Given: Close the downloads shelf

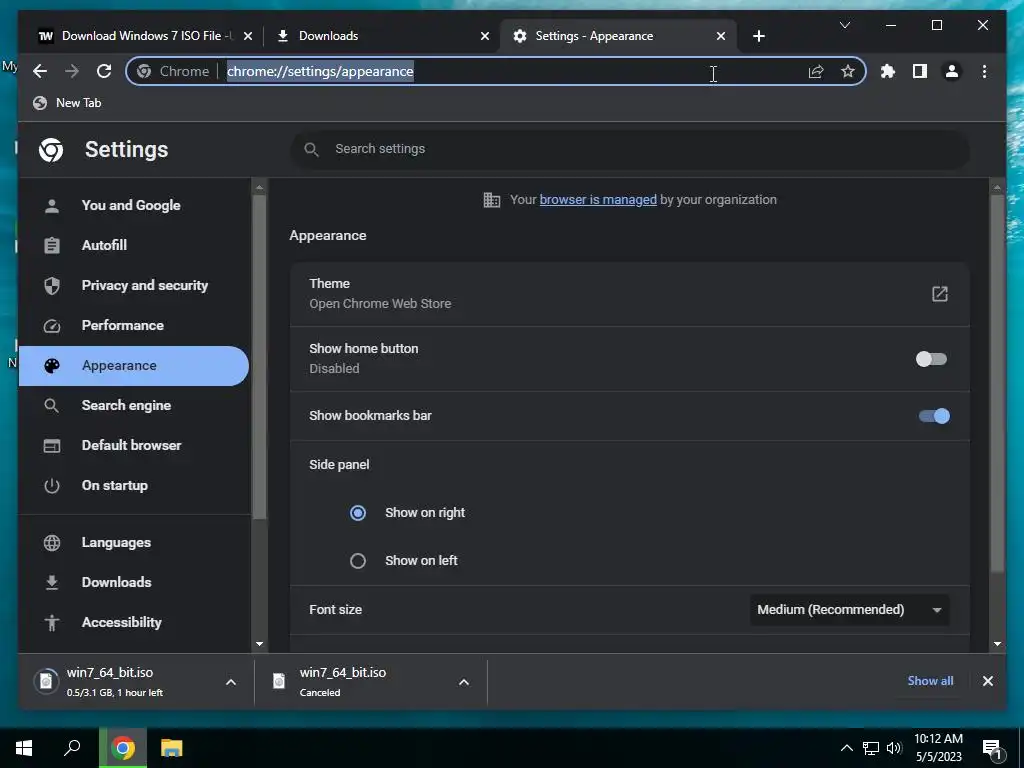Looking at the screenshot, I should [x=987, y=681].
